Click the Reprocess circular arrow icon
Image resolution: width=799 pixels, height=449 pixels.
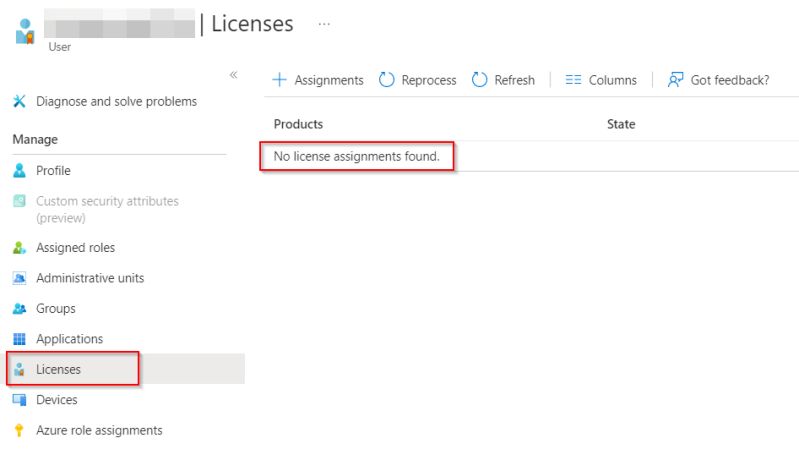(386, 80)
